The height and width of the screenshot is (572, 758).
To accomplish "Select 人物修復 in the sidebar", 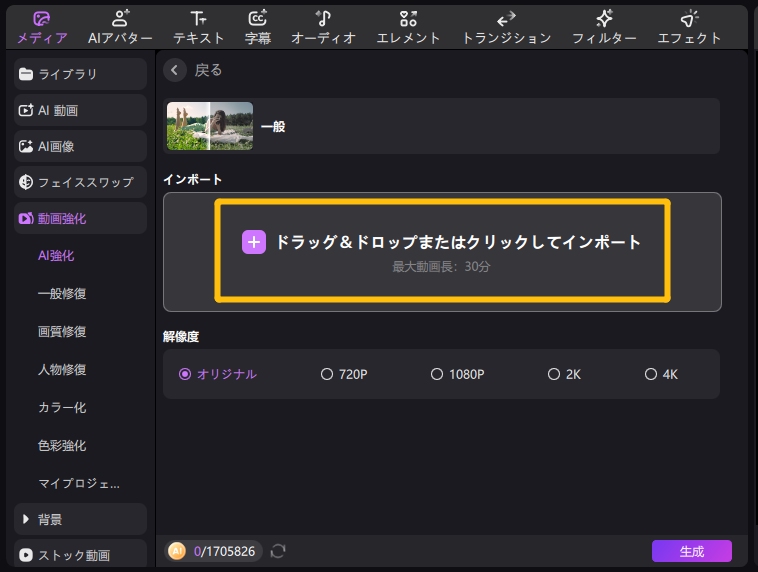I will point(62,370).
